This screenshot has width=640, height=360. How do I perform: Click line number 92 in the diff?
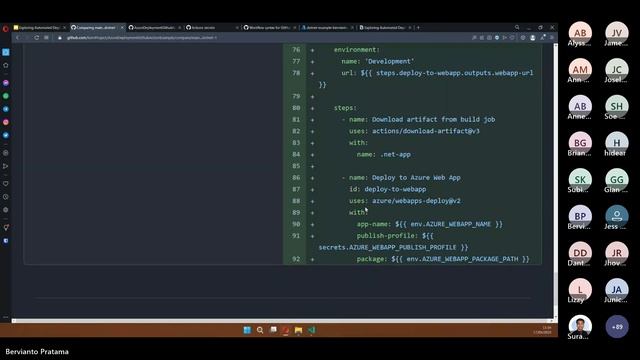click(296, 259)
